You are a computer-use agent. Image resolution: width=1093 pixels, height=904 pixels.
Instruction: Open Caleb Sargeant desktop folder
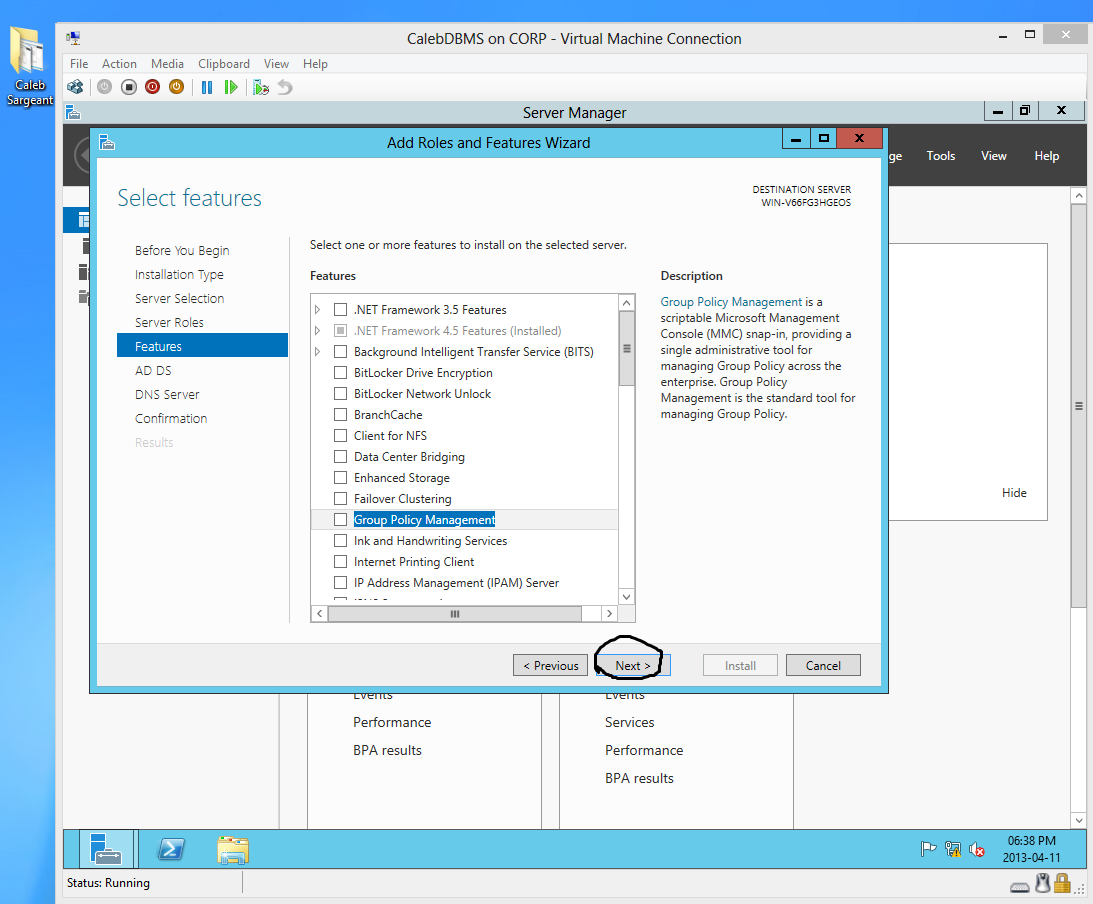pyautogui.click(x=29, y=67)
